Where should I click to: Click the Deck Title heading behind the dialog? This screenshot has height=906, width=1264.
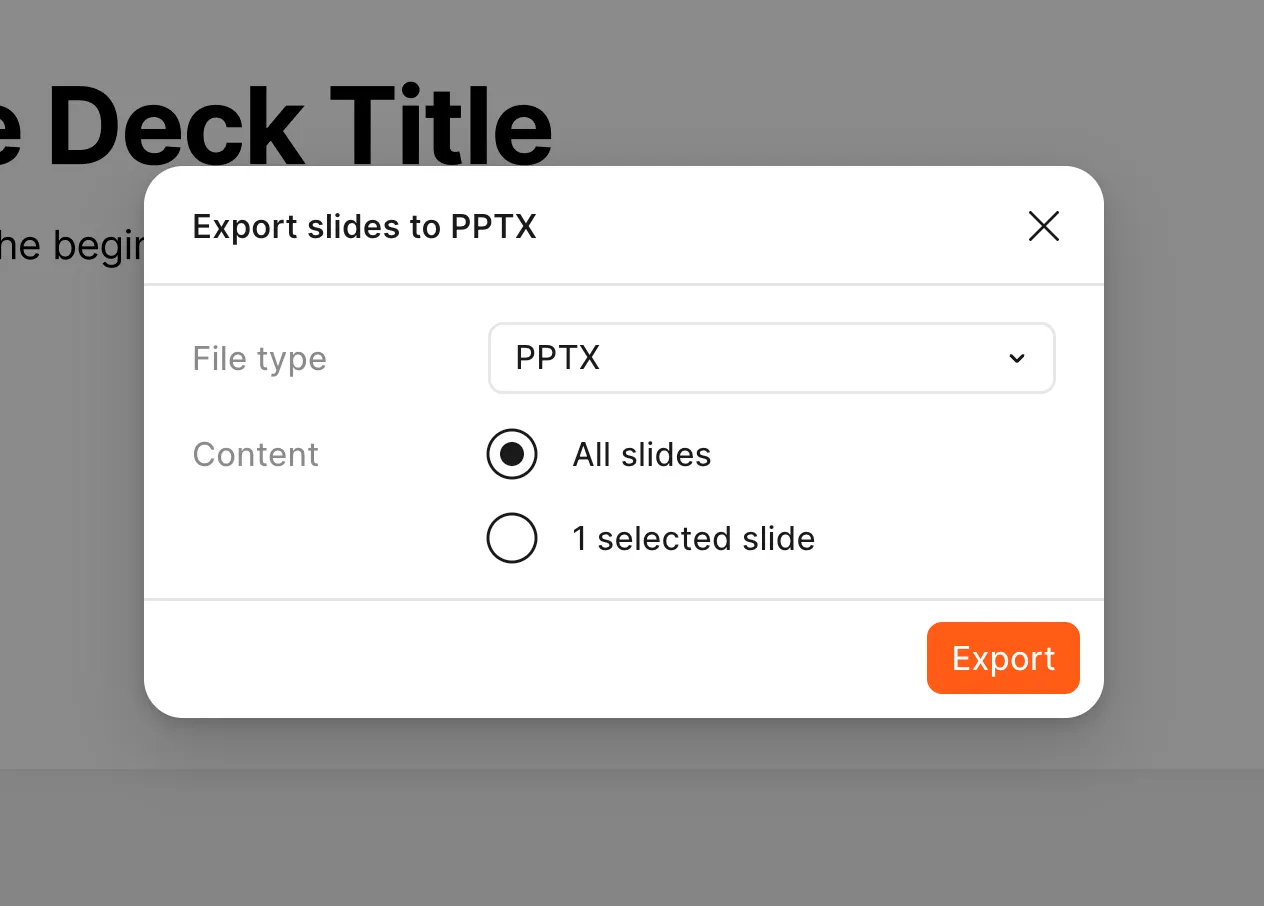(300, 125)
